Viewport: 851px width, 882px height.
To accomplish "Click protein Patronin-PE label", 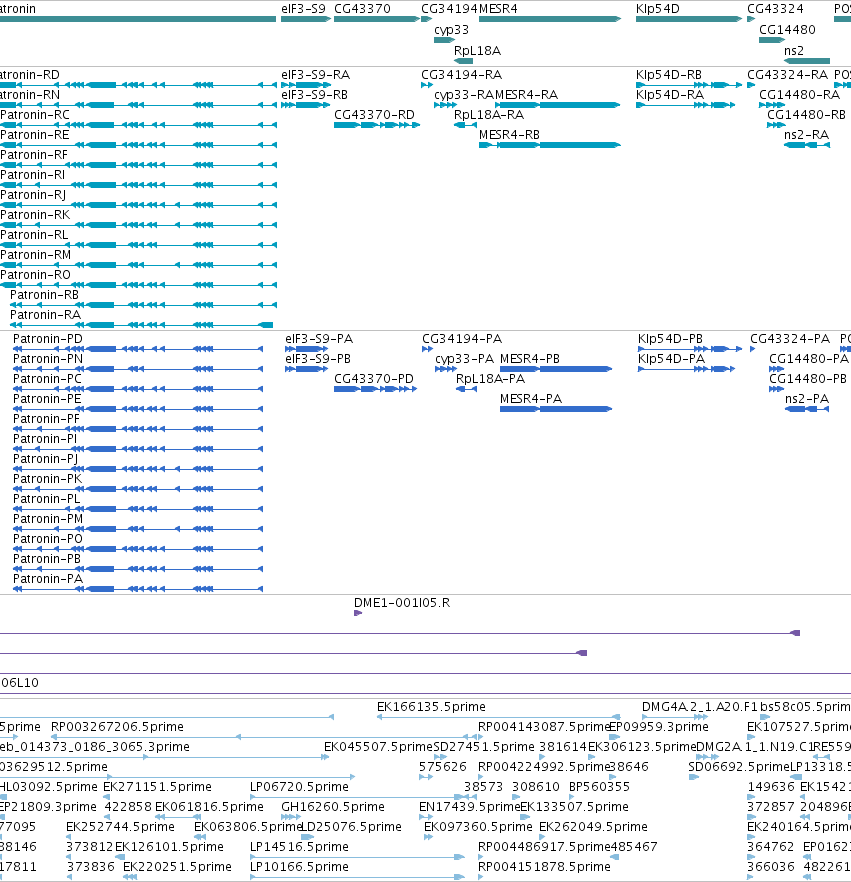I will tap(47, 399).
